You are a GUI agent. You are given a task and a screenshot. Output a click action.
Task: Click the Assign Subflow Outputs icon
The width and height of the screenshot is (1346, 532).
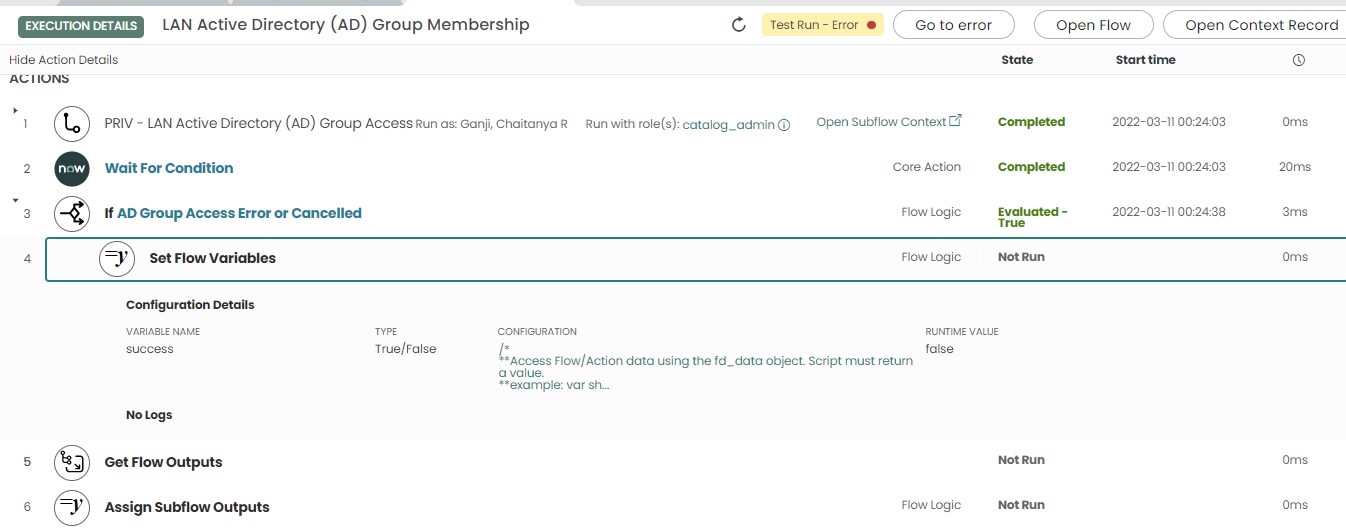72,507
